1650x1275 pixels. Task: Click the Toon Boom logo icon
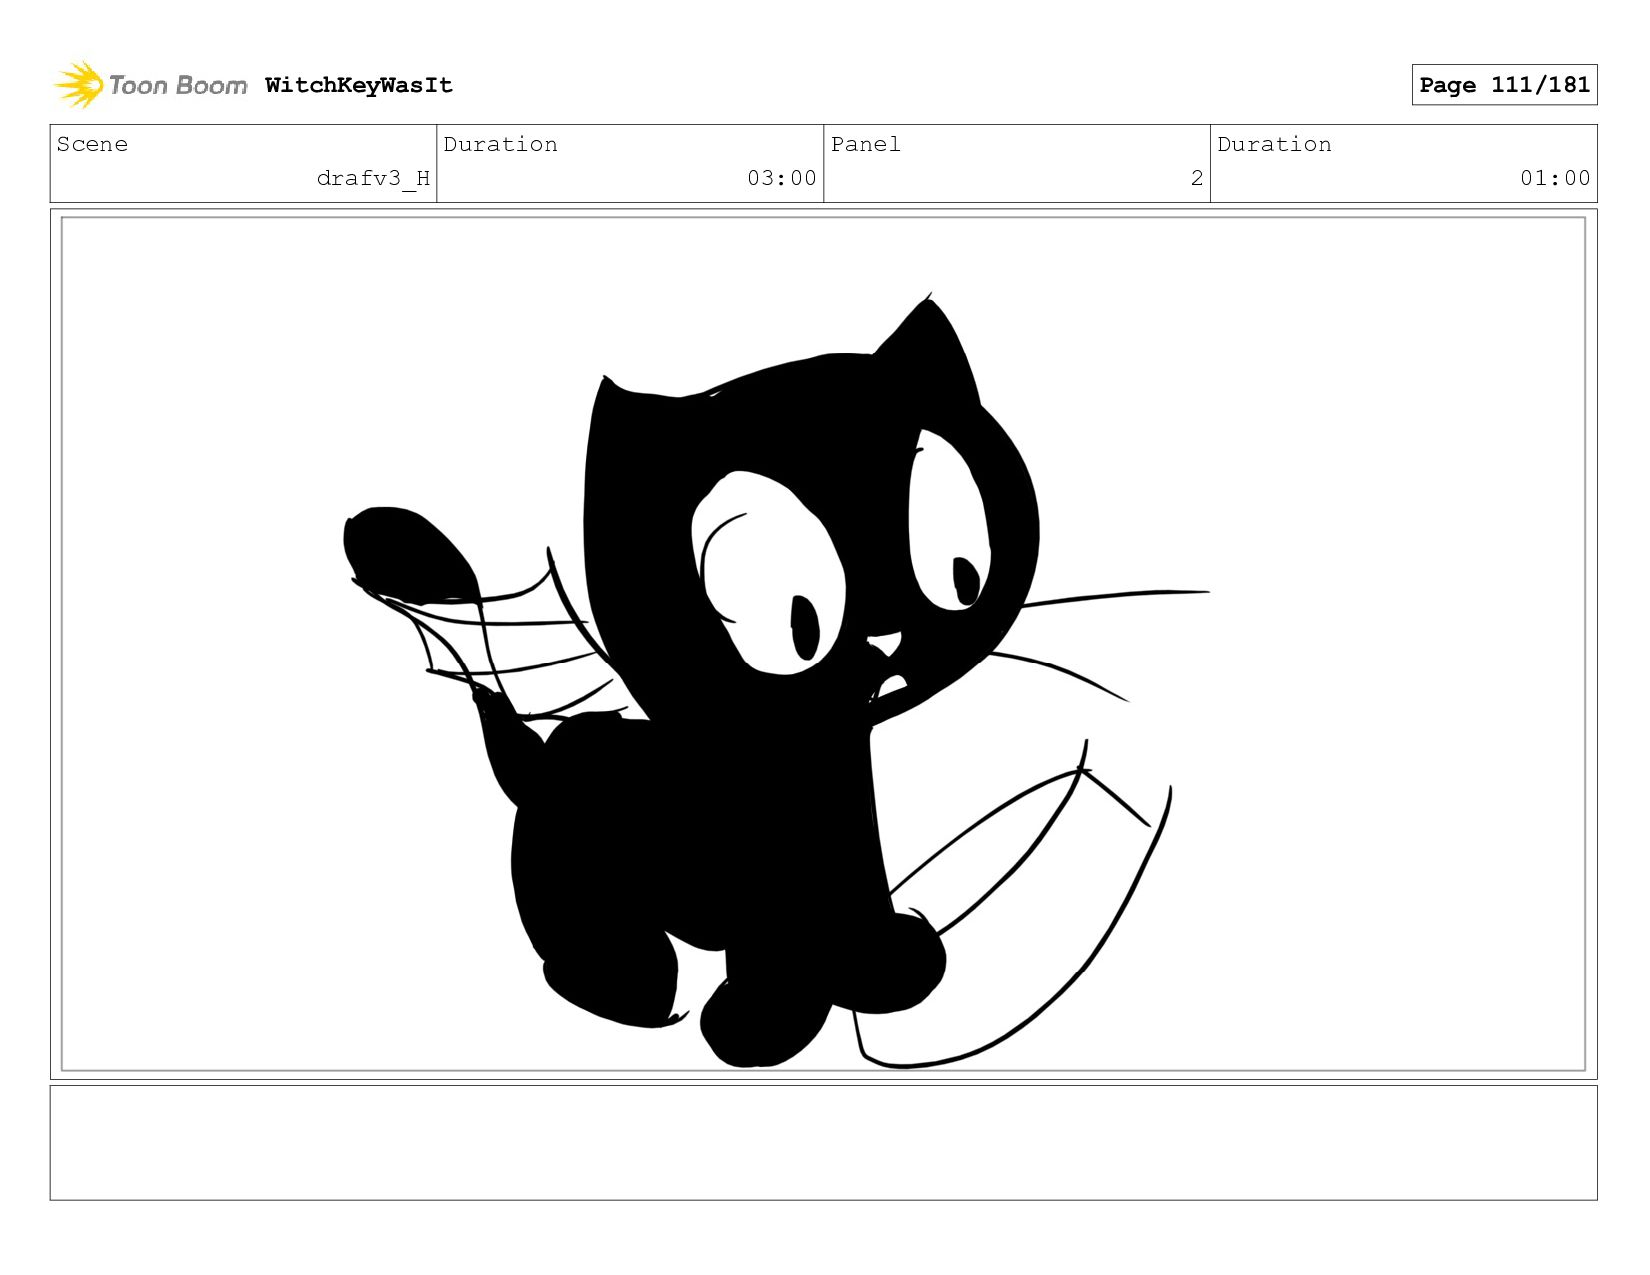pos(78,85)
